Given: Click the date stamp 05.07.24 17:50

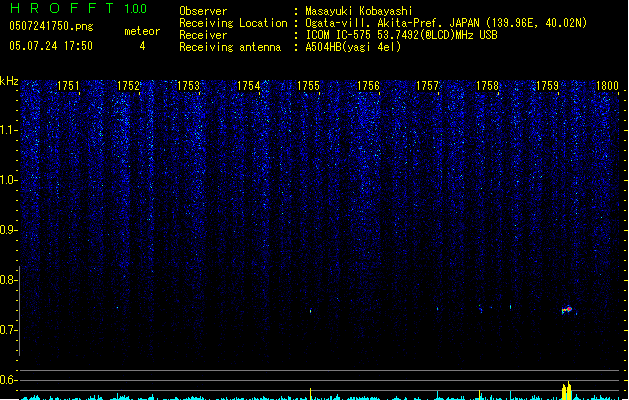Looking at the screenshot, I should click(51, 46).
